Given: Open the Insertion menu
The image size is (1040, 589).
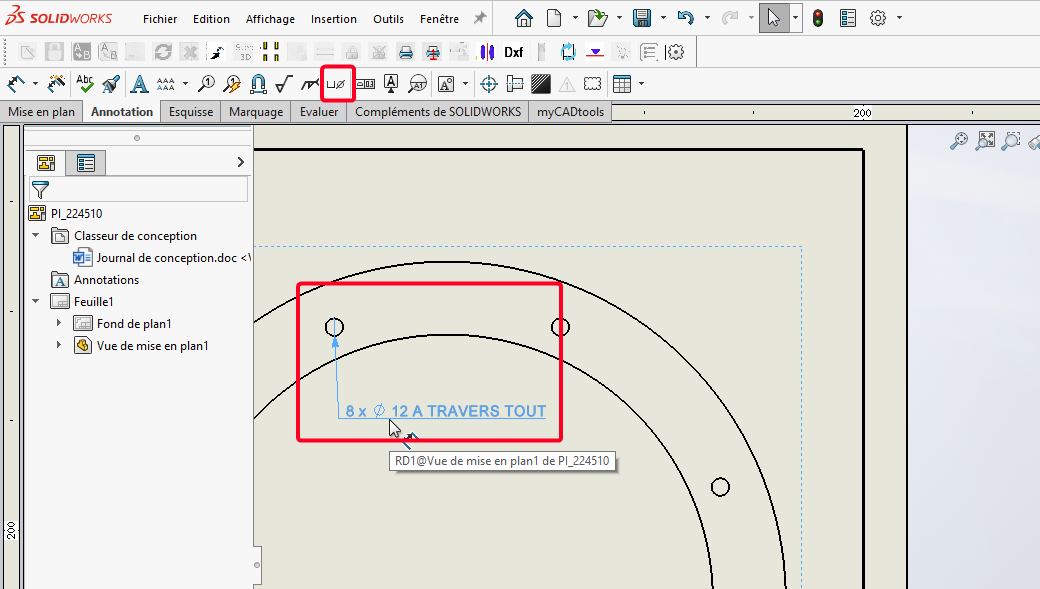Looking at the screenshot, I should [x=334, y=19].
